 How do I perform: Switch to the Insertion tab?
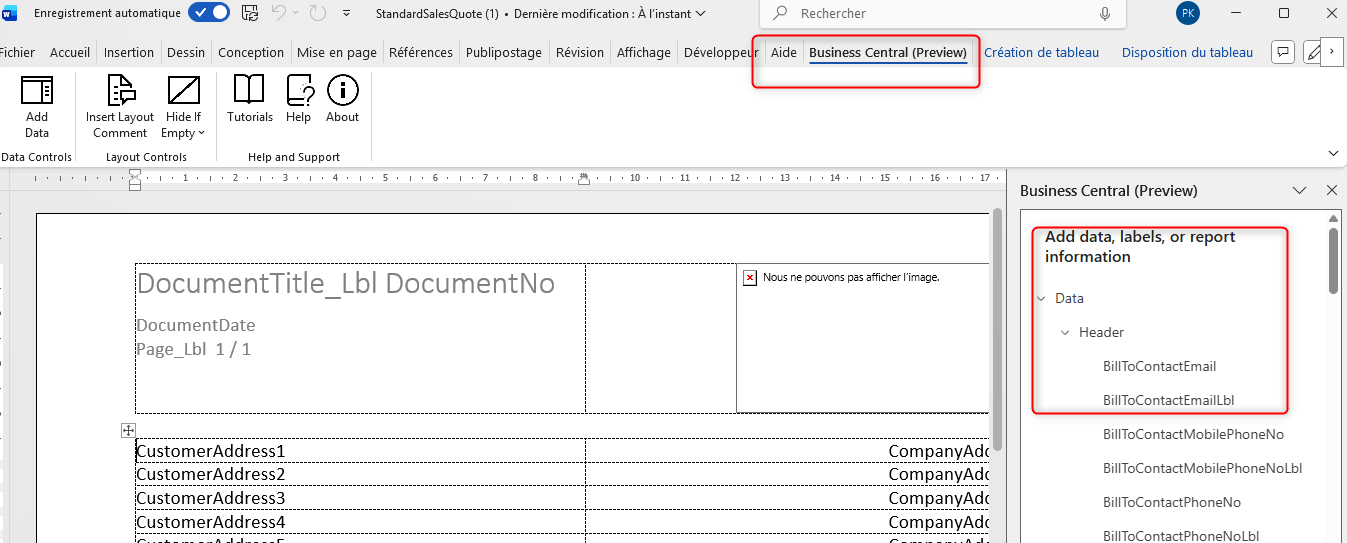(129, 53)
